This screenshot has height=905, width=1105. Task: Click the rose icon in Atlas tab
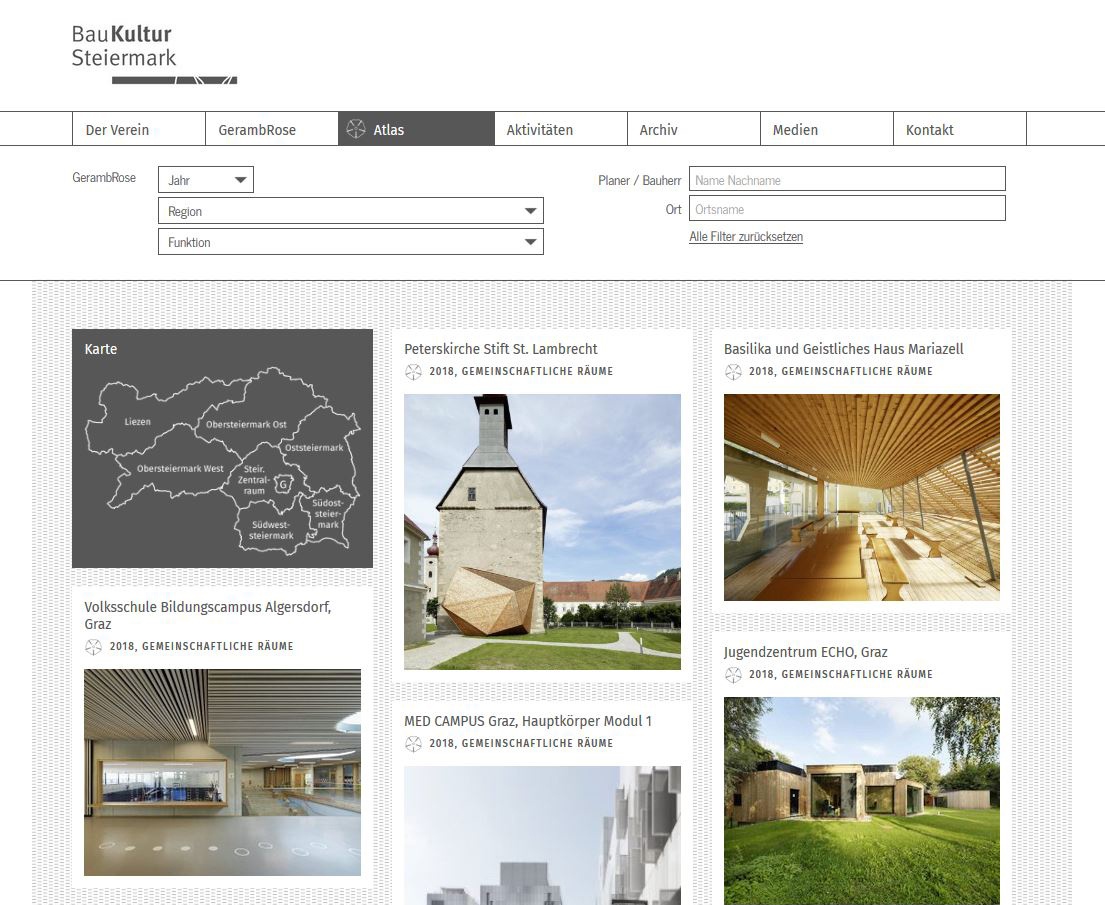pyautogui.click(x=355, y=129)
